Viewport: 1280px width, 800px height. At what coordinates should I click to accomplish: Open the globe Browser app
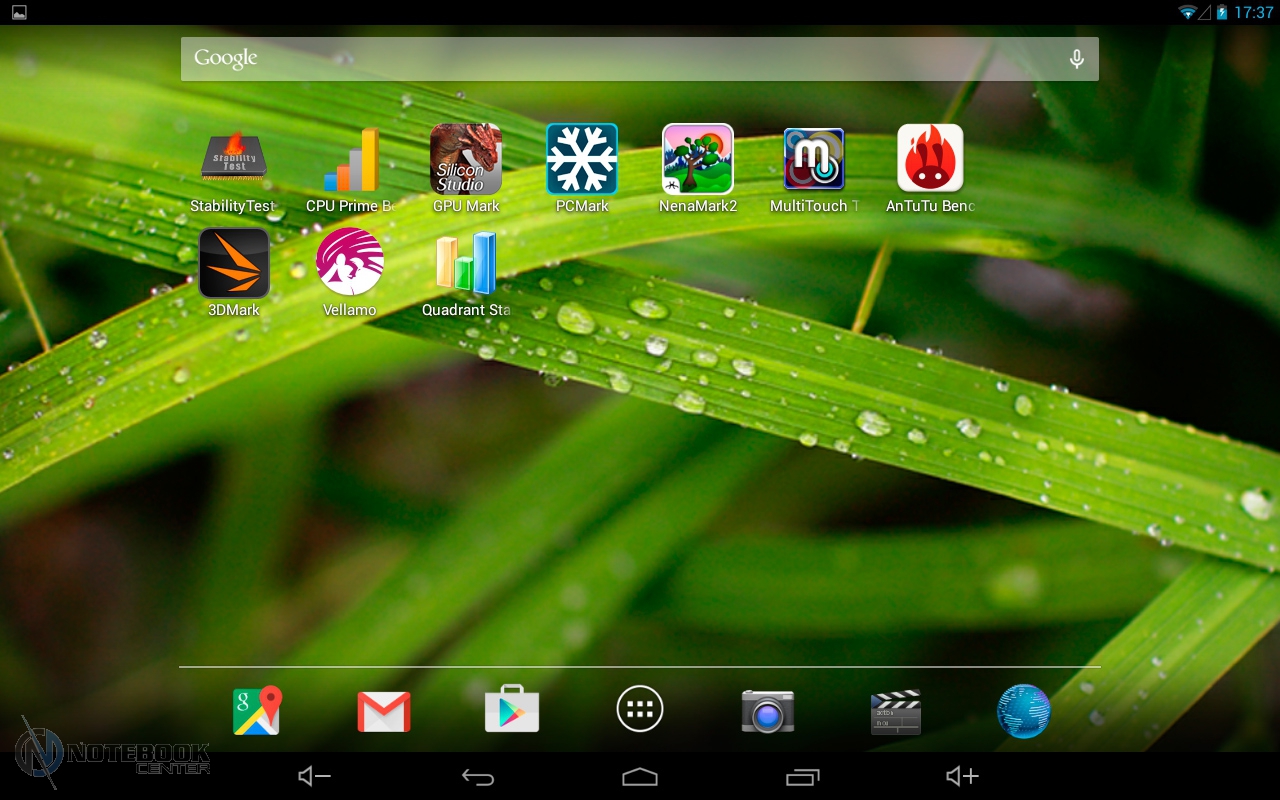tap(1023, 711)
